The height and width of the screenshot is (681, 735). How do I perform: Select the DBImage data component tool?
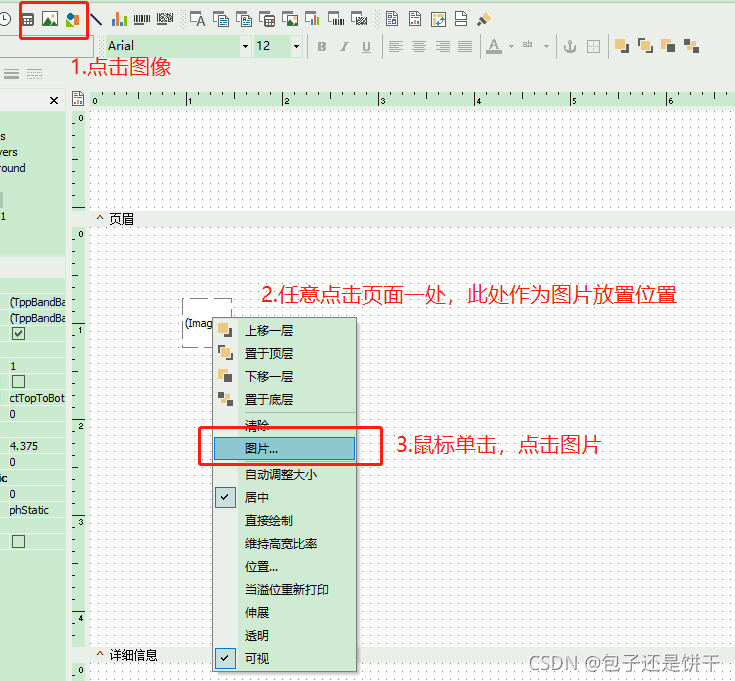(290, 19)
